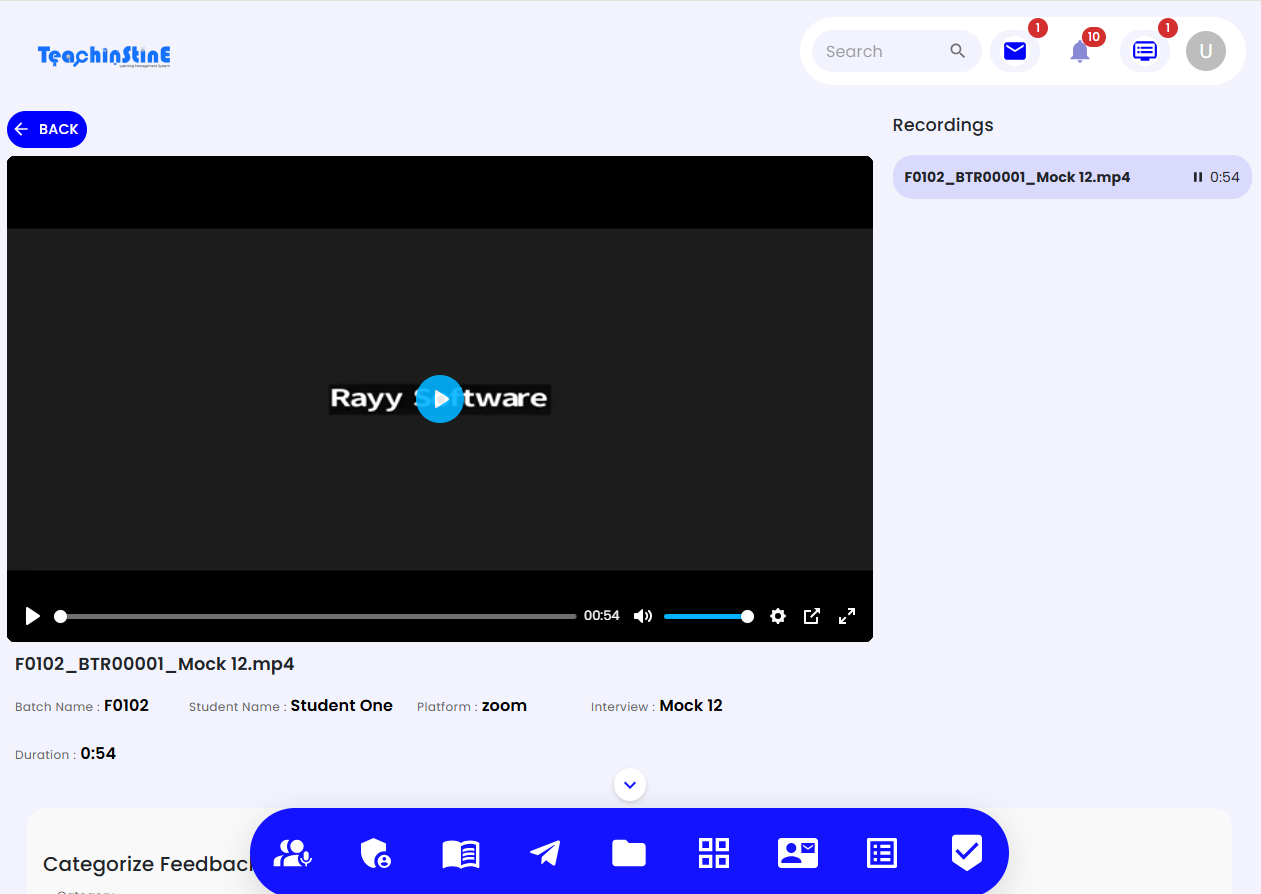Click the paper plane send icon
Image resolution: width=1261 pixels, height=894 pixels.
click(x=545, y=853)
